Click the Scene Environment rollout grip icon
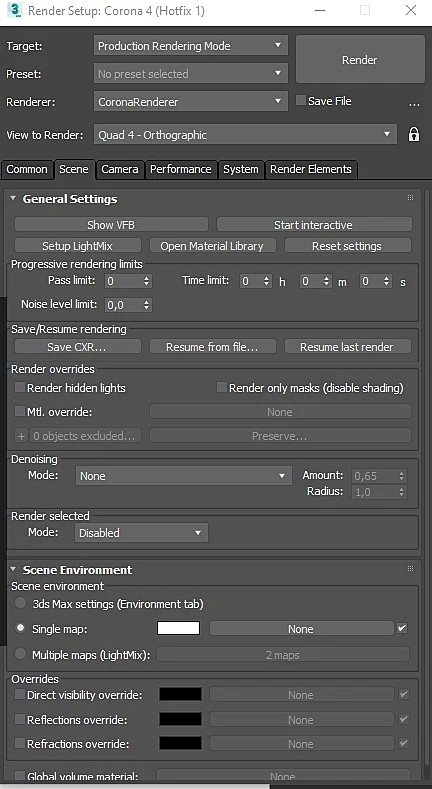This screenshot has width=432, height=789. tap(410, 569)
